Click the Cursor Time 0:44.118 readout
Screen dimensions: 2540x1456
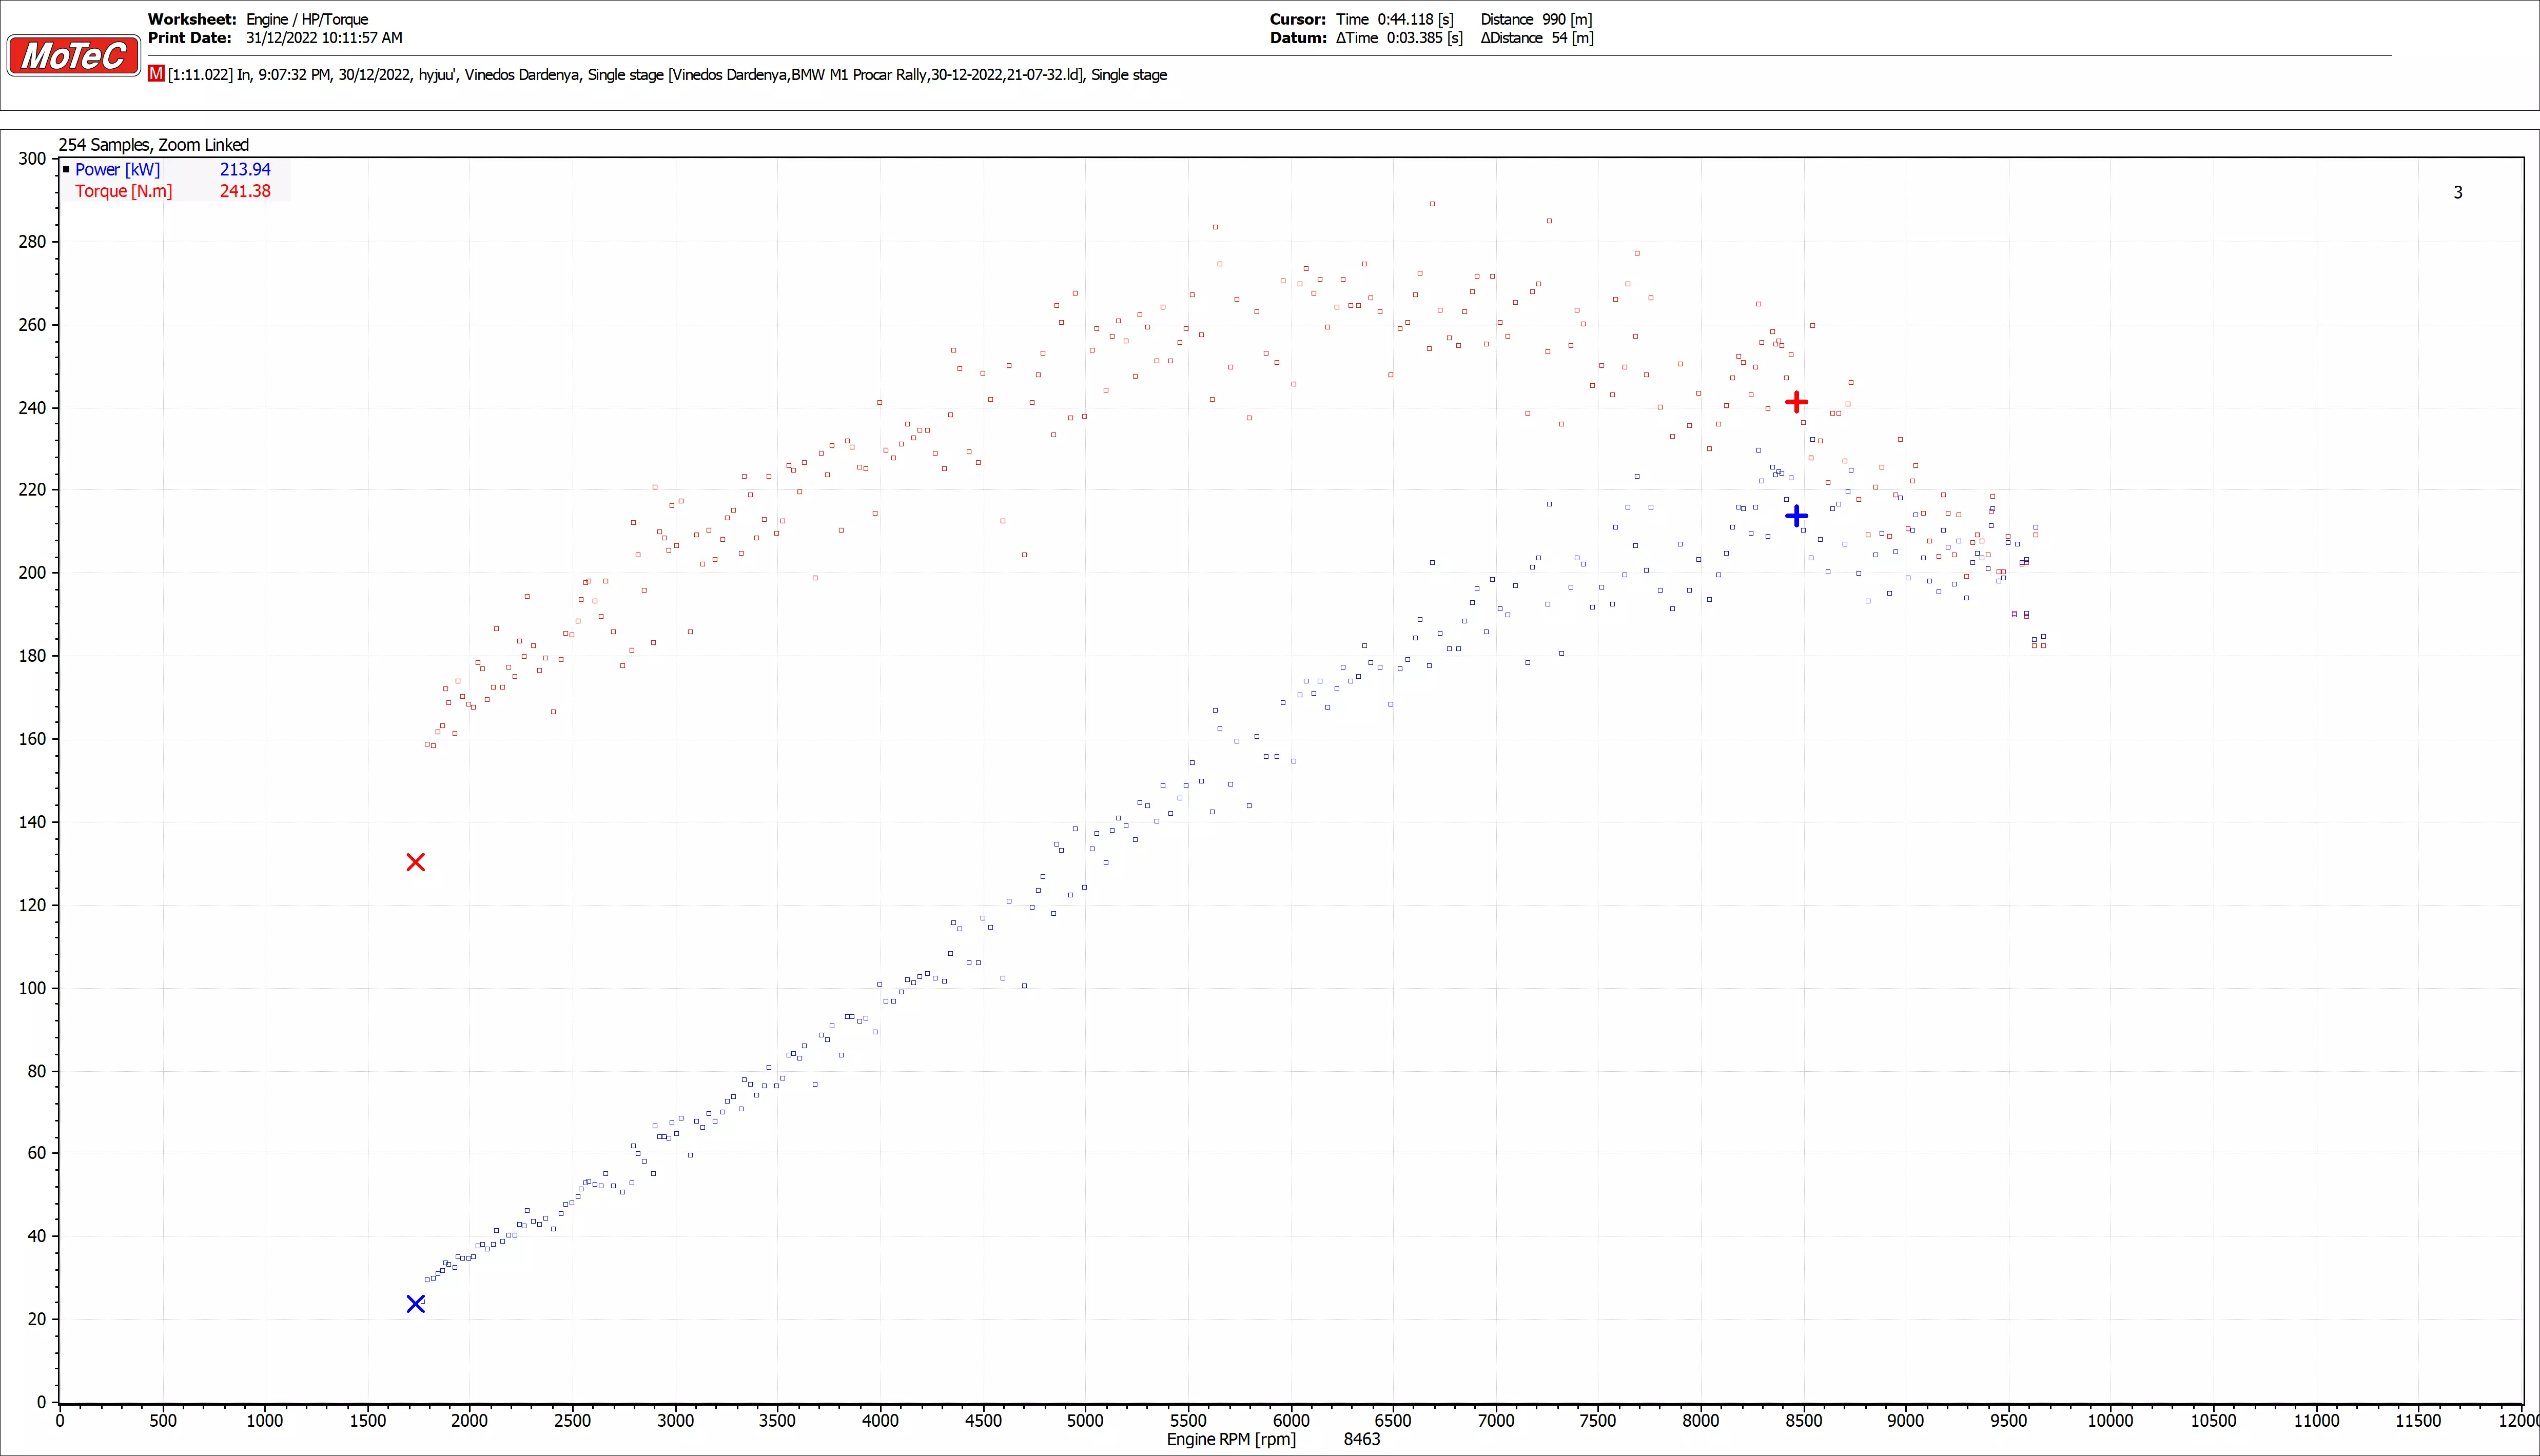point(1394,19)
